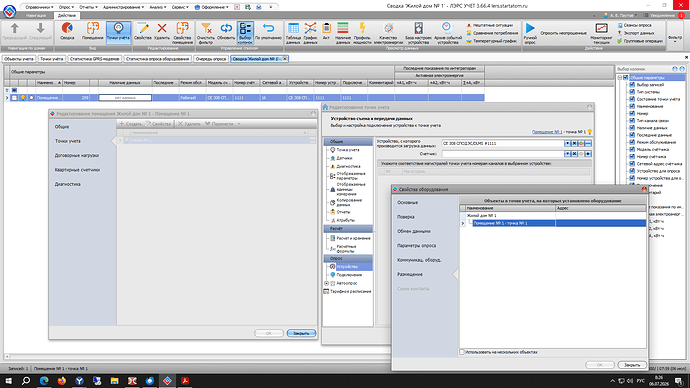Click Очистить фильтр funnel icon
The image size is (690, 388).
206,28
